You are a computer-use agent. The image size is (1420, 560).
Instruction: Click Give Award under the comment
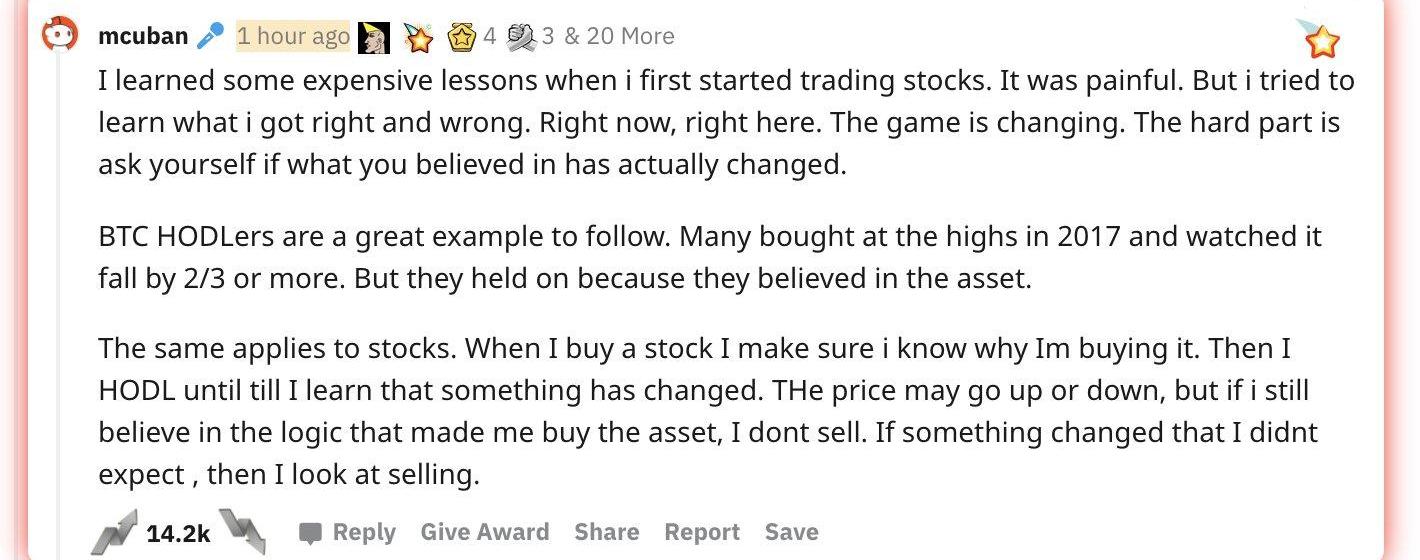[x=484, y=532]
